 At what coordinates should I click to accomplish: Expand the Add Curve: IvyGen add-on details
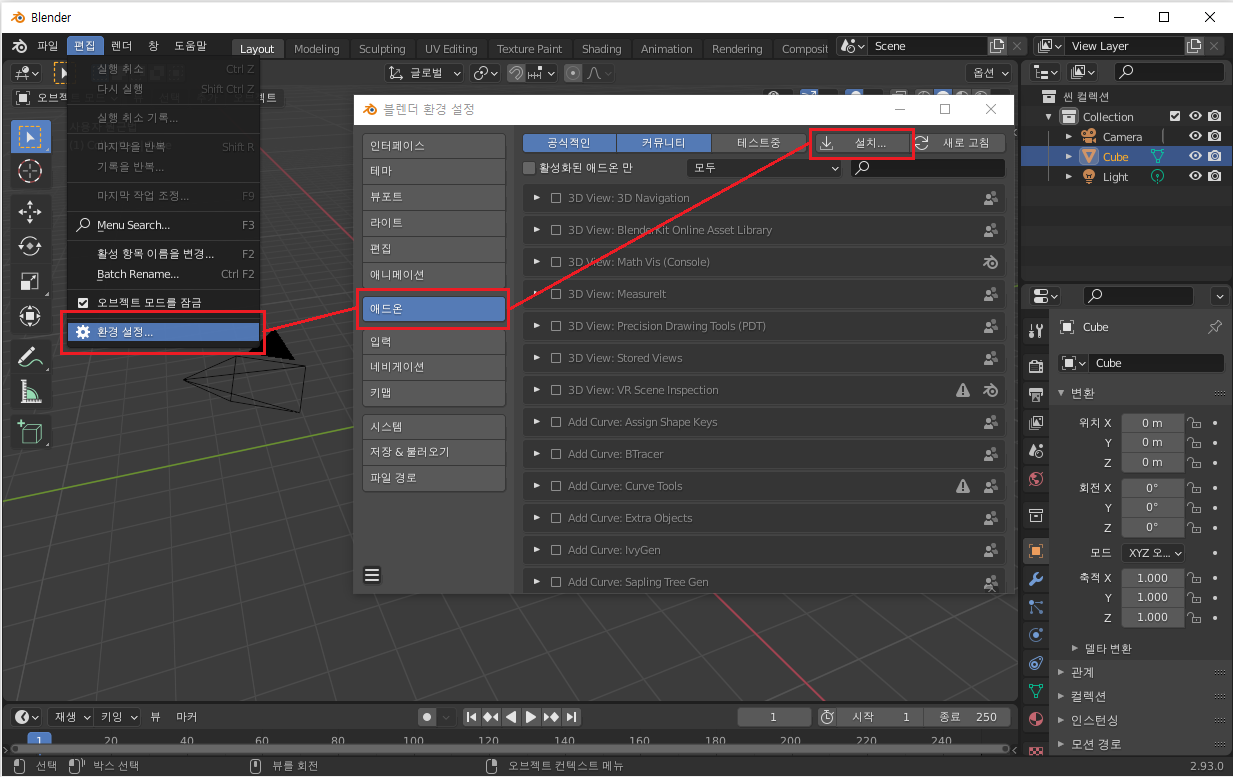537,550
